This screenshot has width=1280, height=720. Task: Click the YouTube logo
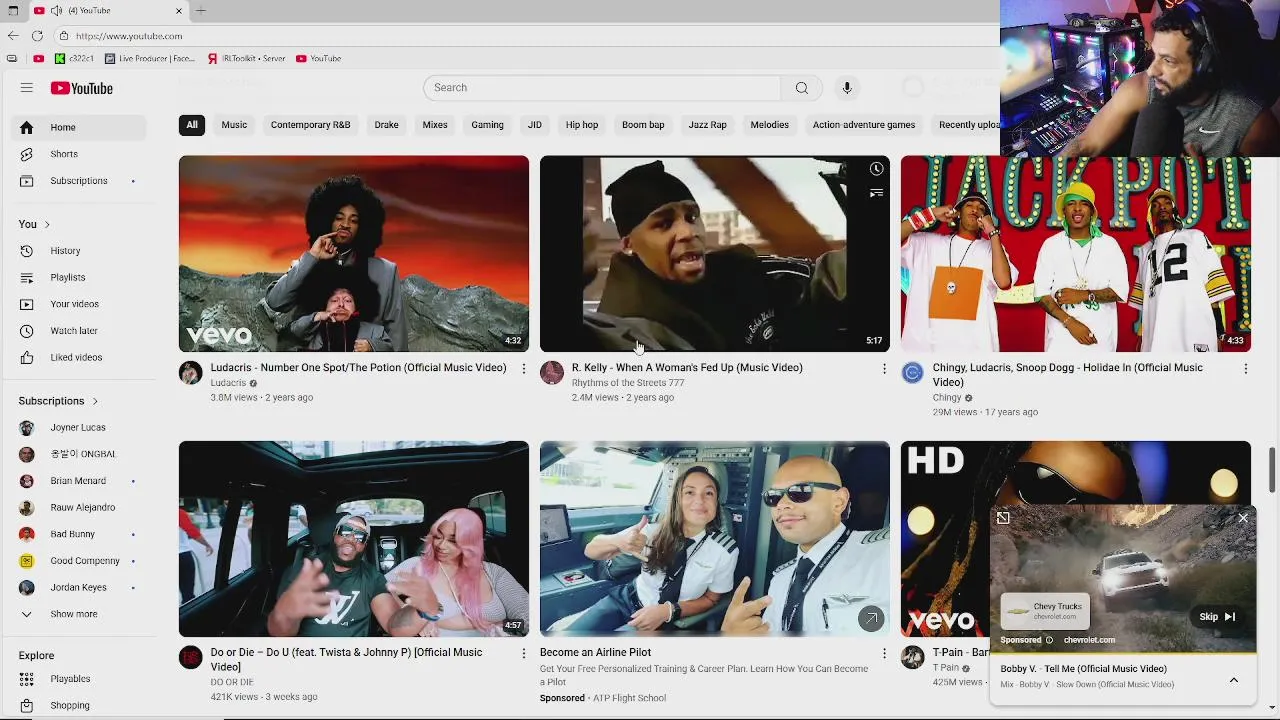82,88
